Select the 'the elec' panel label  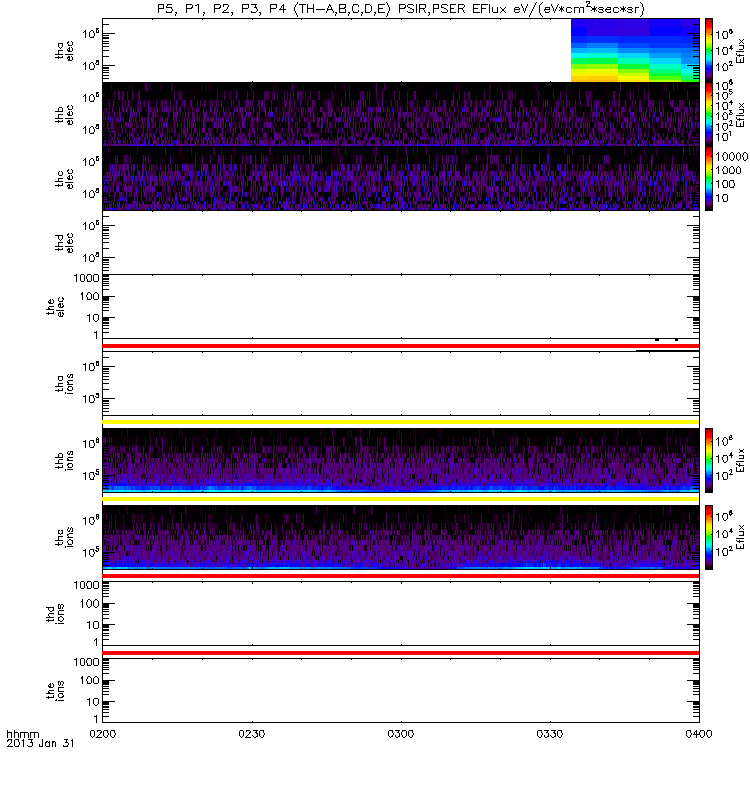pyautogui.click(x=55, y=307)
